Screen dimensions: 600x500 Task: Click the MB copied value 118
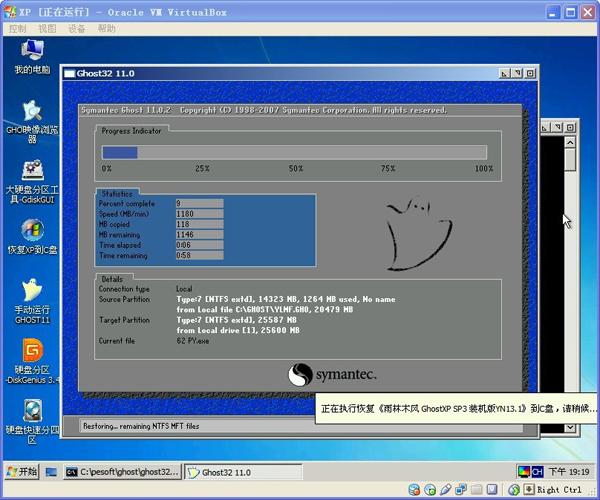199,224
